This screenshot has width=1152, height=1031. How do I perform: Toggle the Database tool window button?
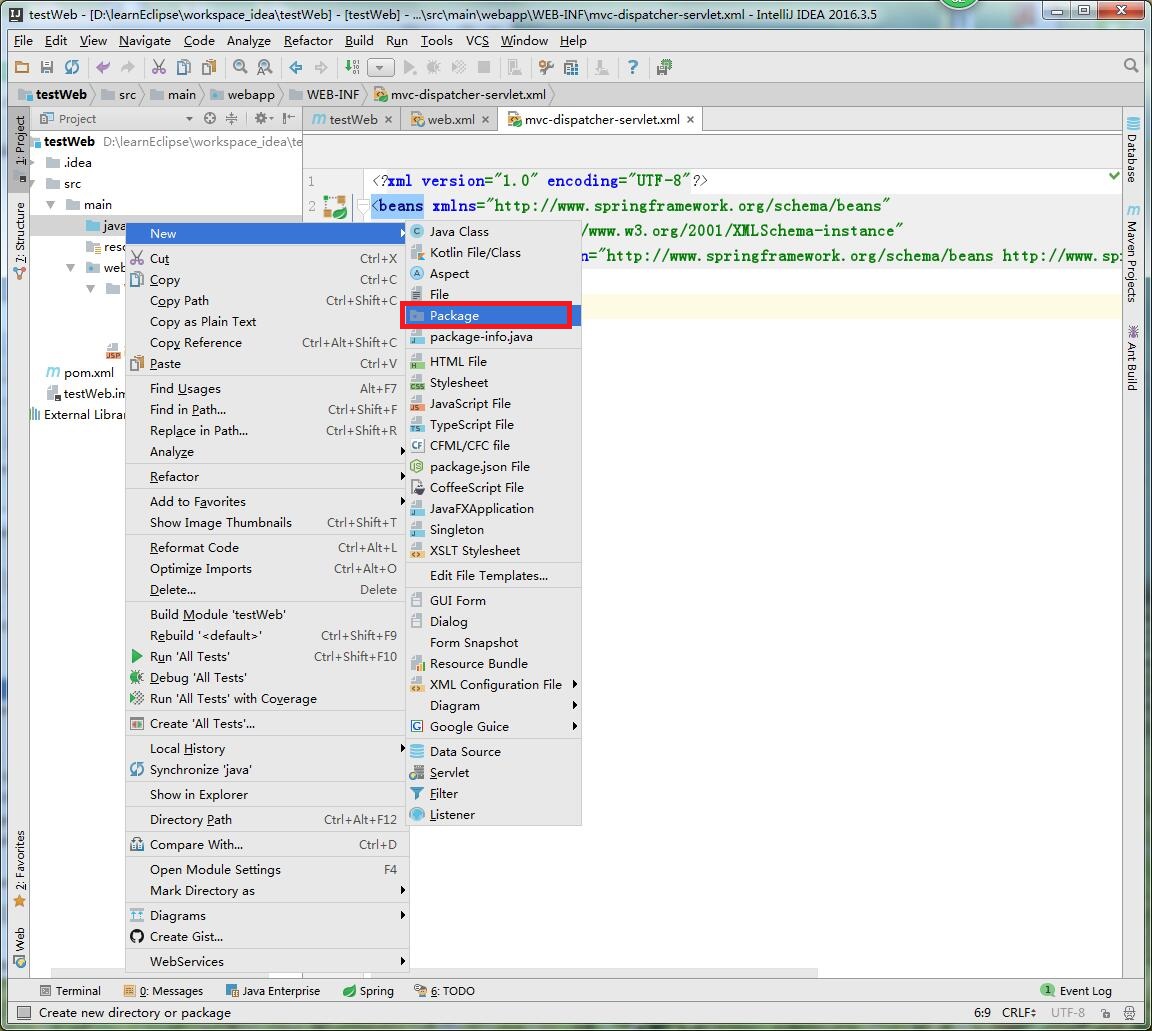pos(1132,151)
